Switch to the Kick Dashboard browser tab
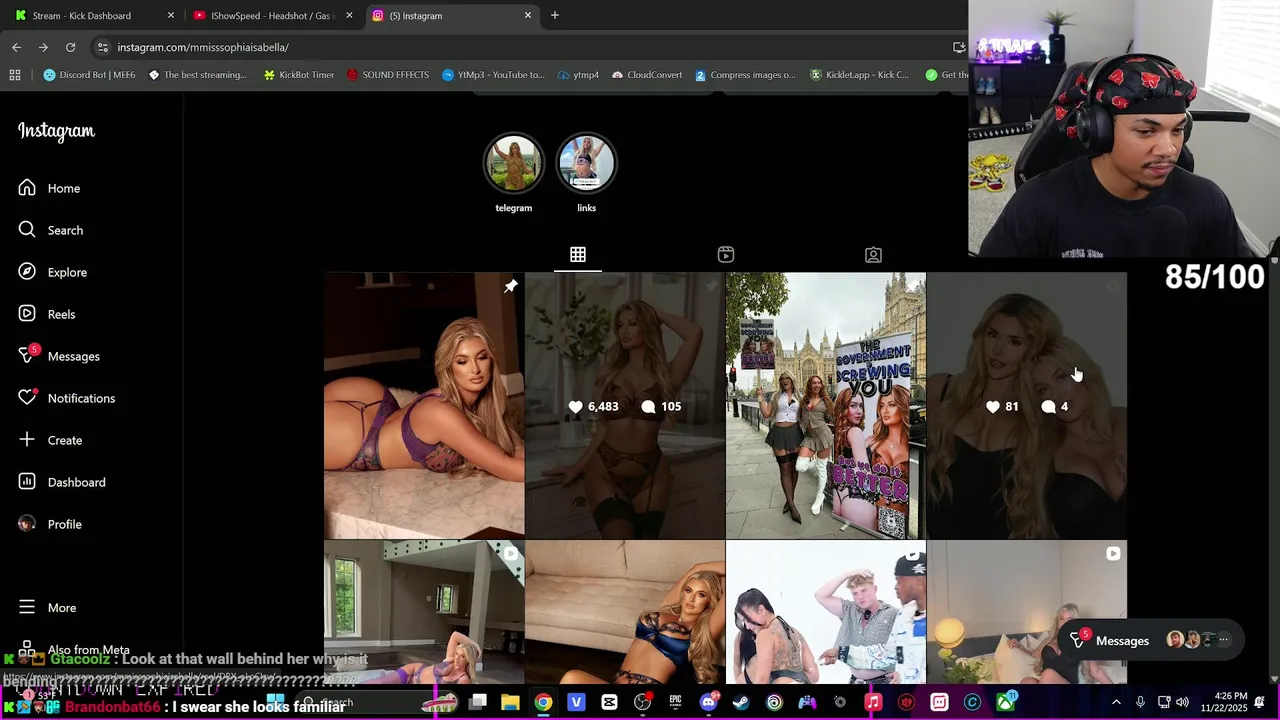Viewport: 1280px width, 720px height. point(95,15)
